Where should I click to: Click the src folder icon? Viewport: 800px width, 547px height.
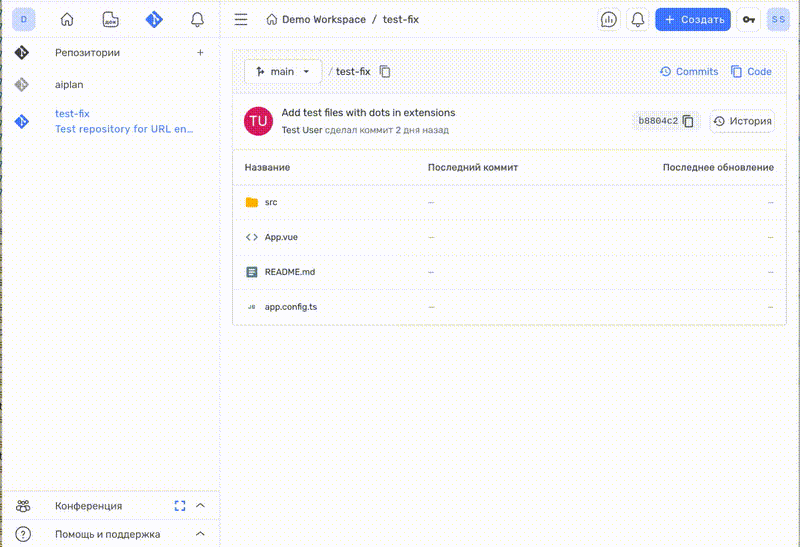(252, 202)
